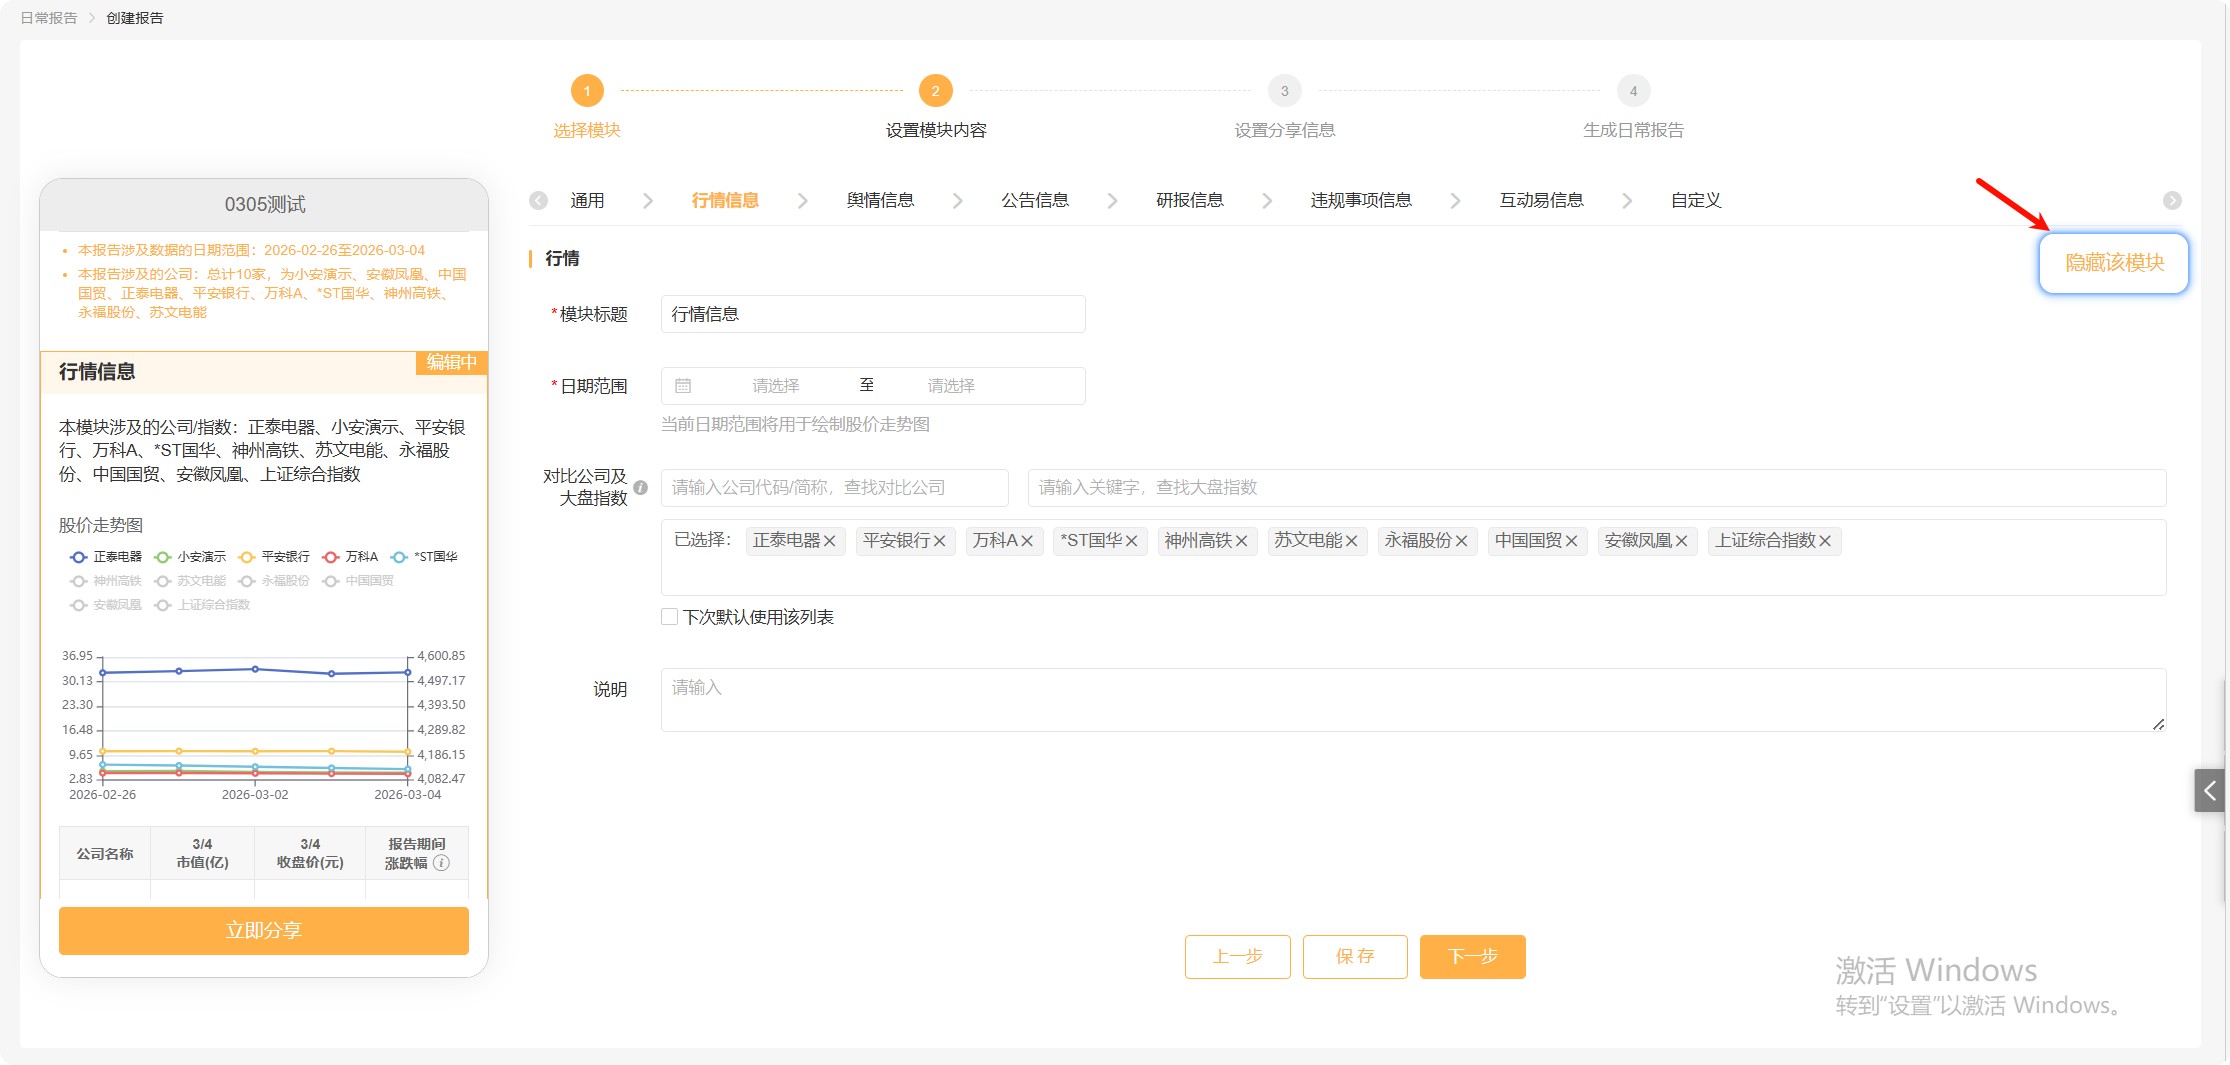The height and width of the screenshot is (1065, 2230).
Task: Switch to the 公告信息 tab
Action: coord(1035,201)
